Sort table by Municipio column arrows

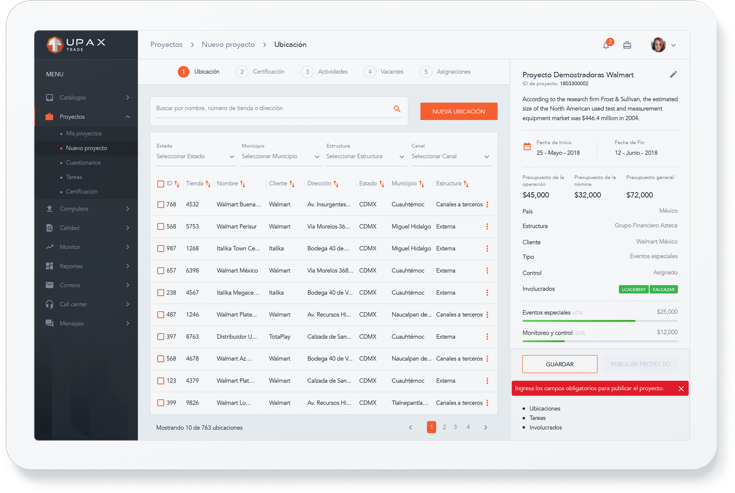click(x=422, y=184)
